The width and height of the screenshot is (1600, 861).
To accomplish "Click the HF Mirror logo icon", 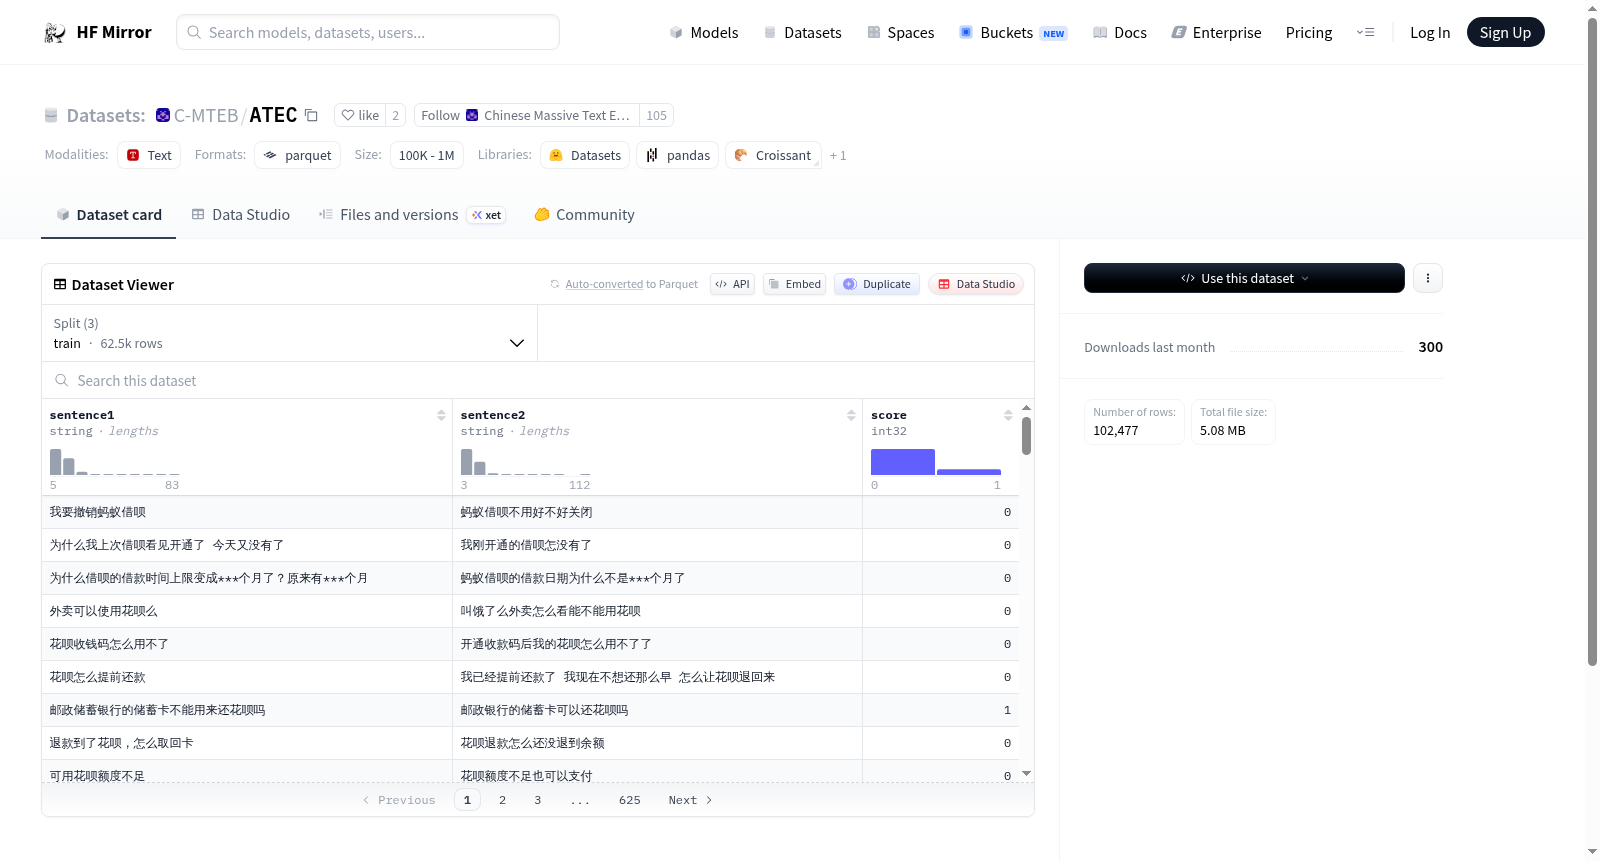I will 55,33.
